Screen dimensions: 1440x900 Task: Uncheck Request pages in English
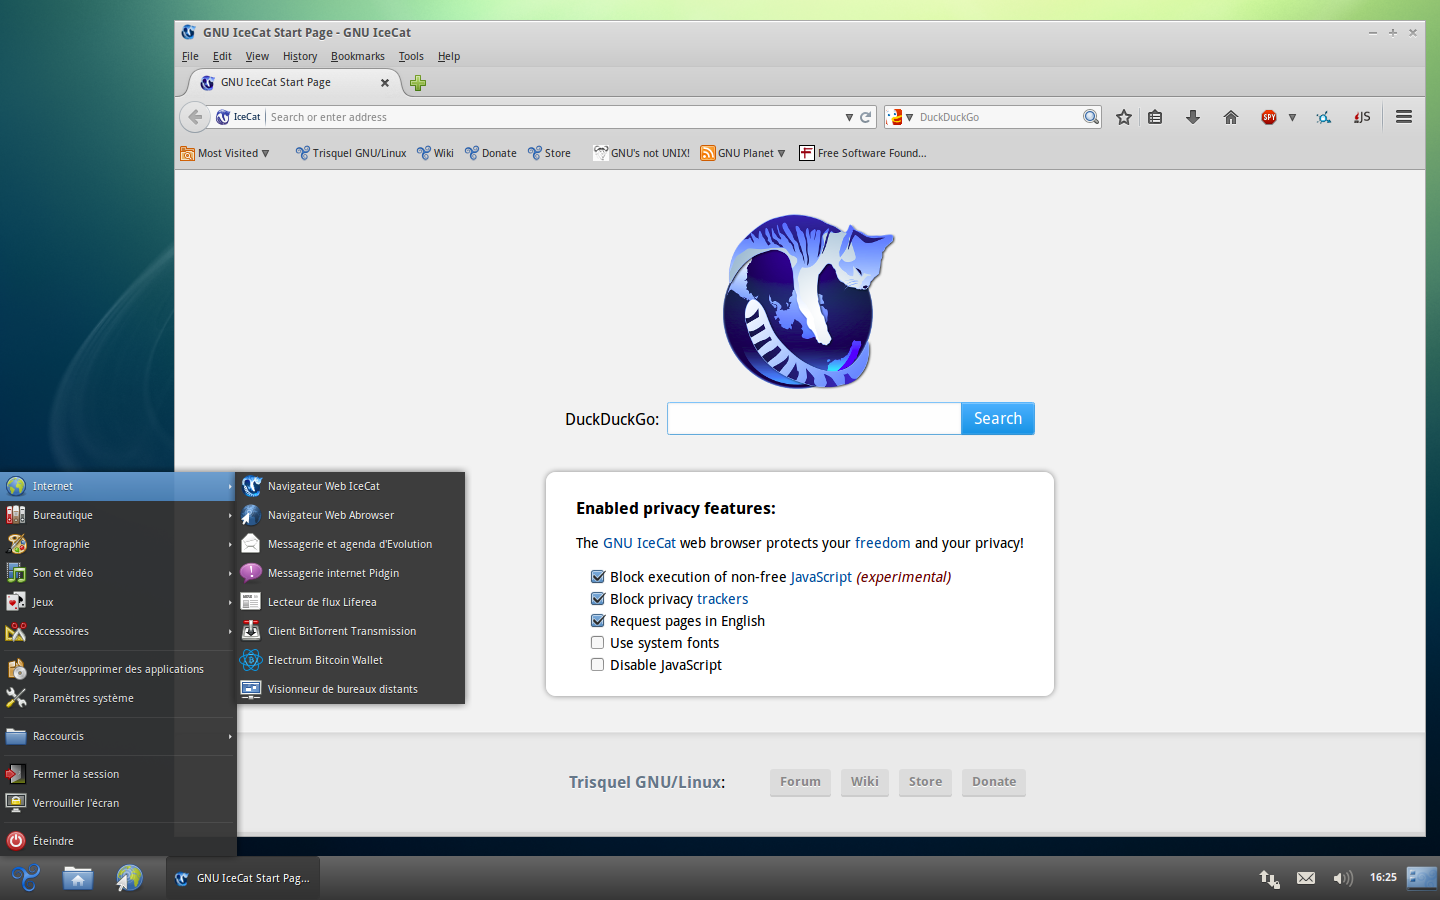[598, 621]
